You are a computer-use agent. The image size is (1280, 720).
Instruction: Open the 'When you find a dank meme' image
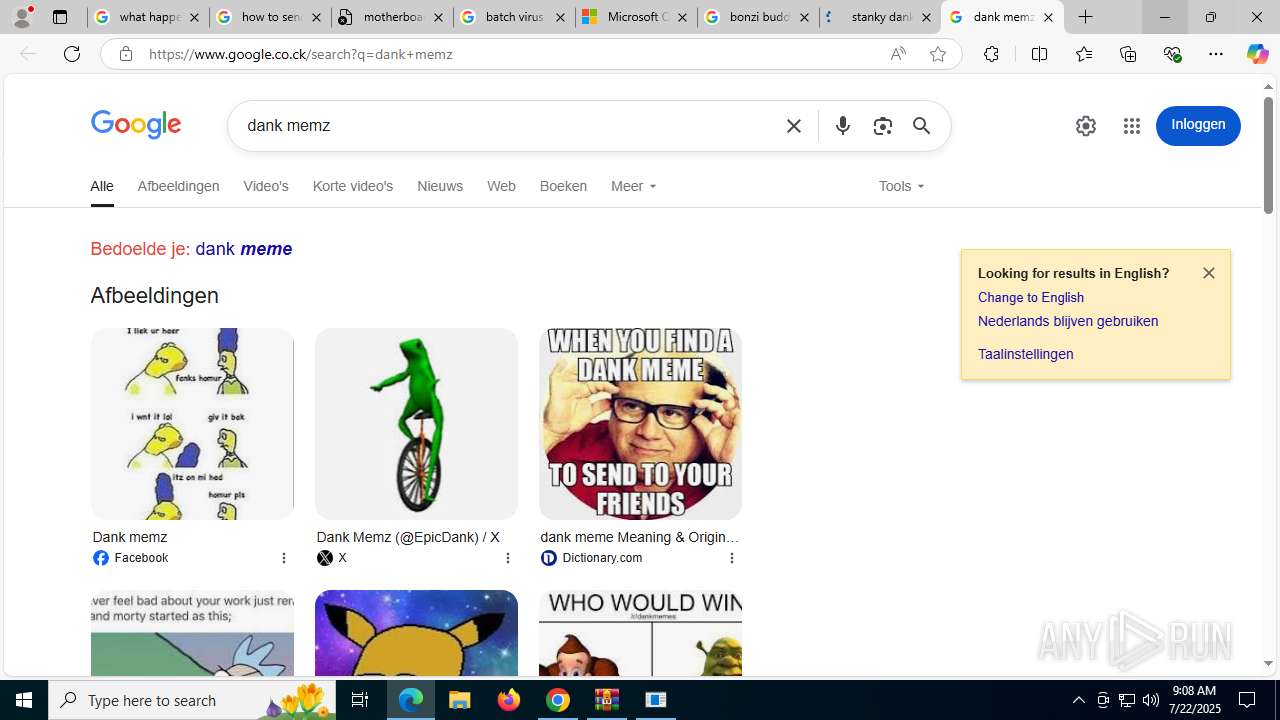tap(640, 423)
